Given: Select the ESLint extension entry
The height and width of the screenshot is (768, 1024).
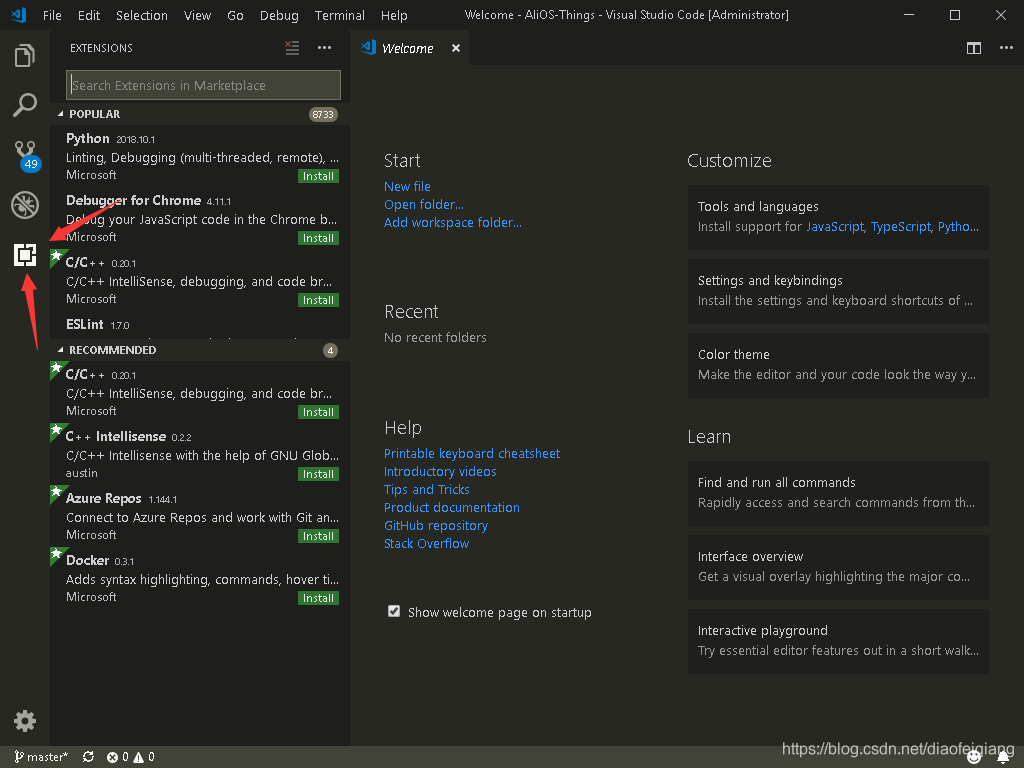Looking at the screenshot, I should click(200, 326).
